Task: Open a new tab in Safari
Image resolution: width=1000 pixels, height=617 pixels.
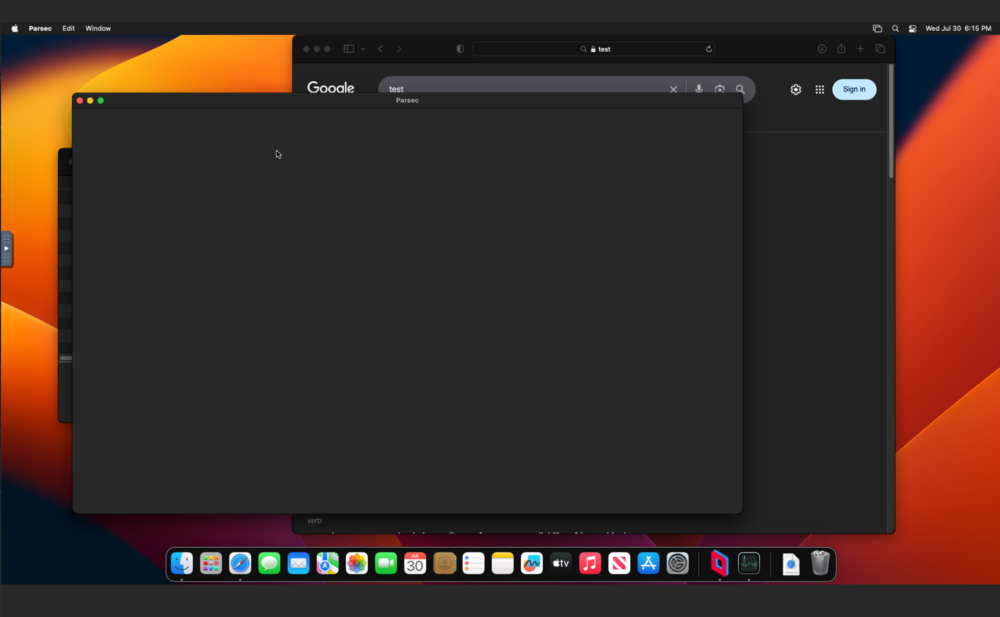Action: tap(860, 48)
